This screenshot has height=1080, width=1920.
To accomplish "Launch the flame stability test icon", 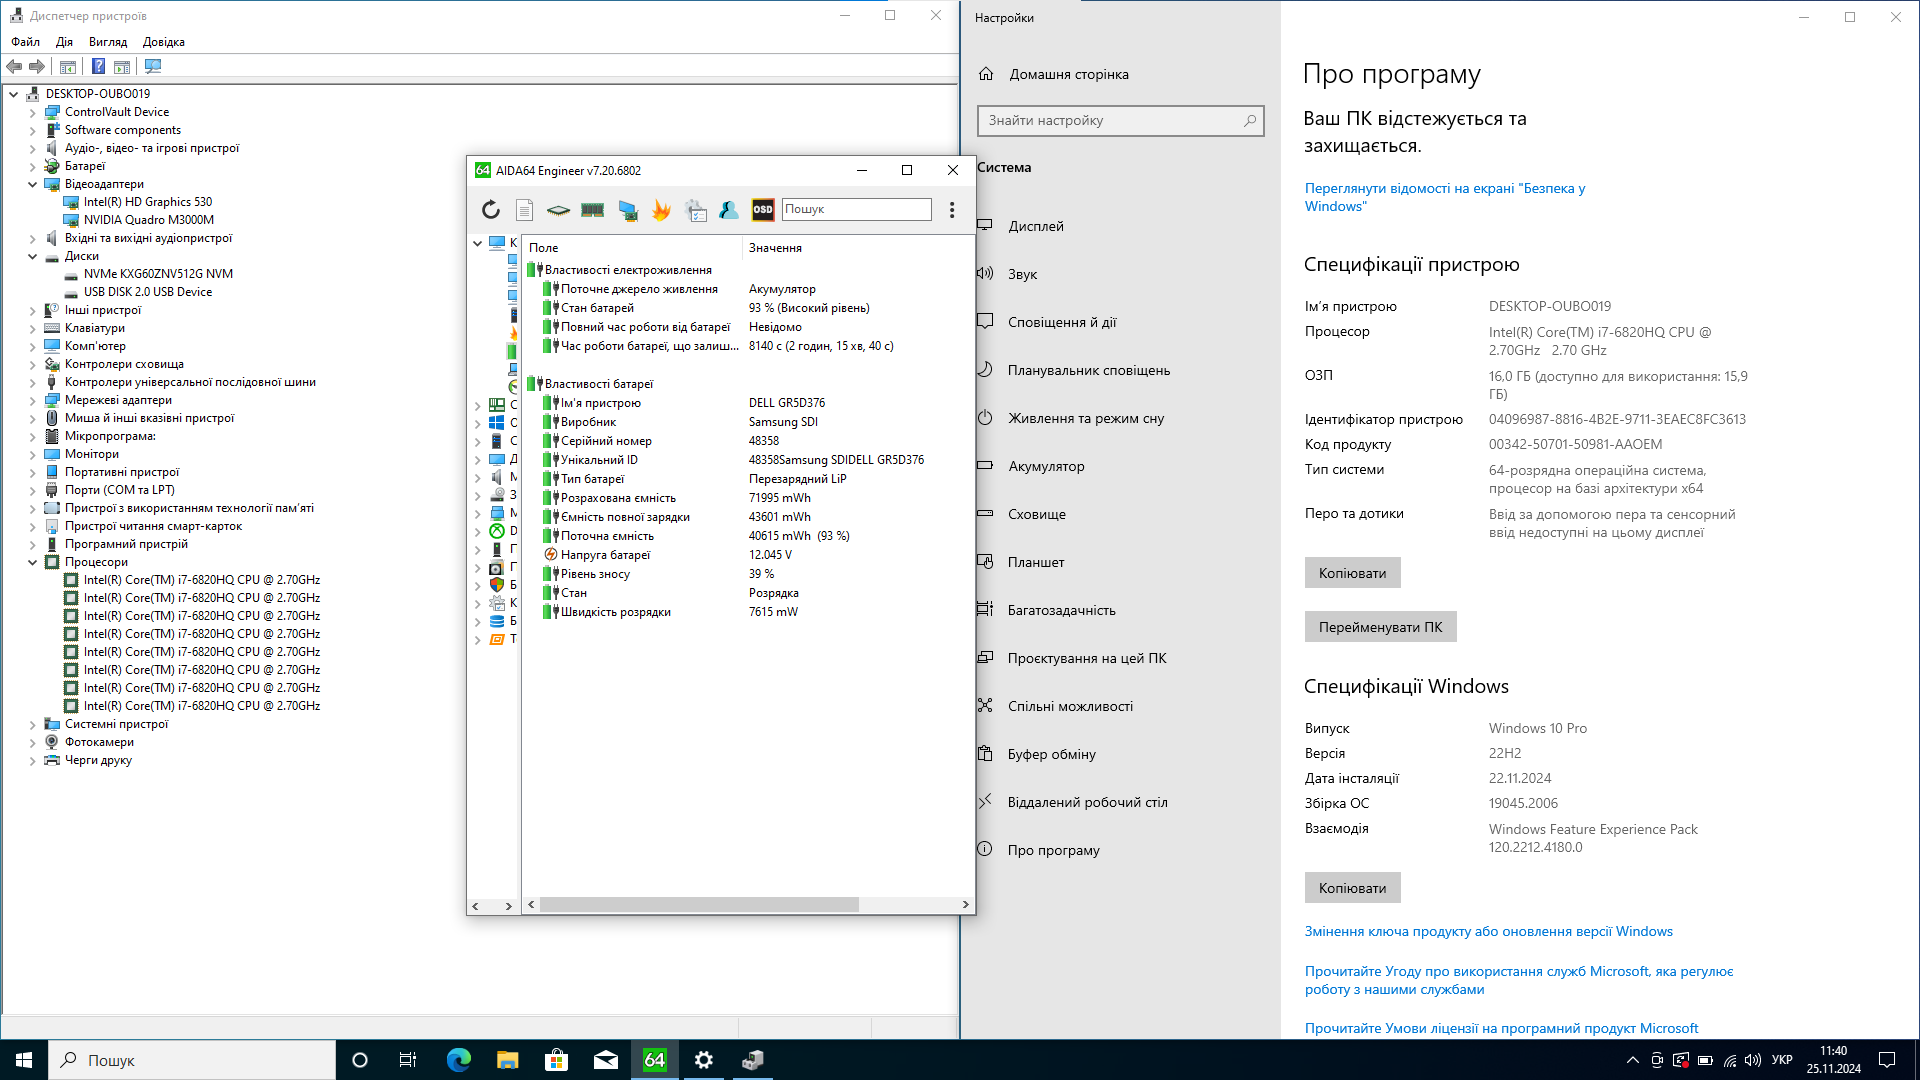I will [661, 209].
